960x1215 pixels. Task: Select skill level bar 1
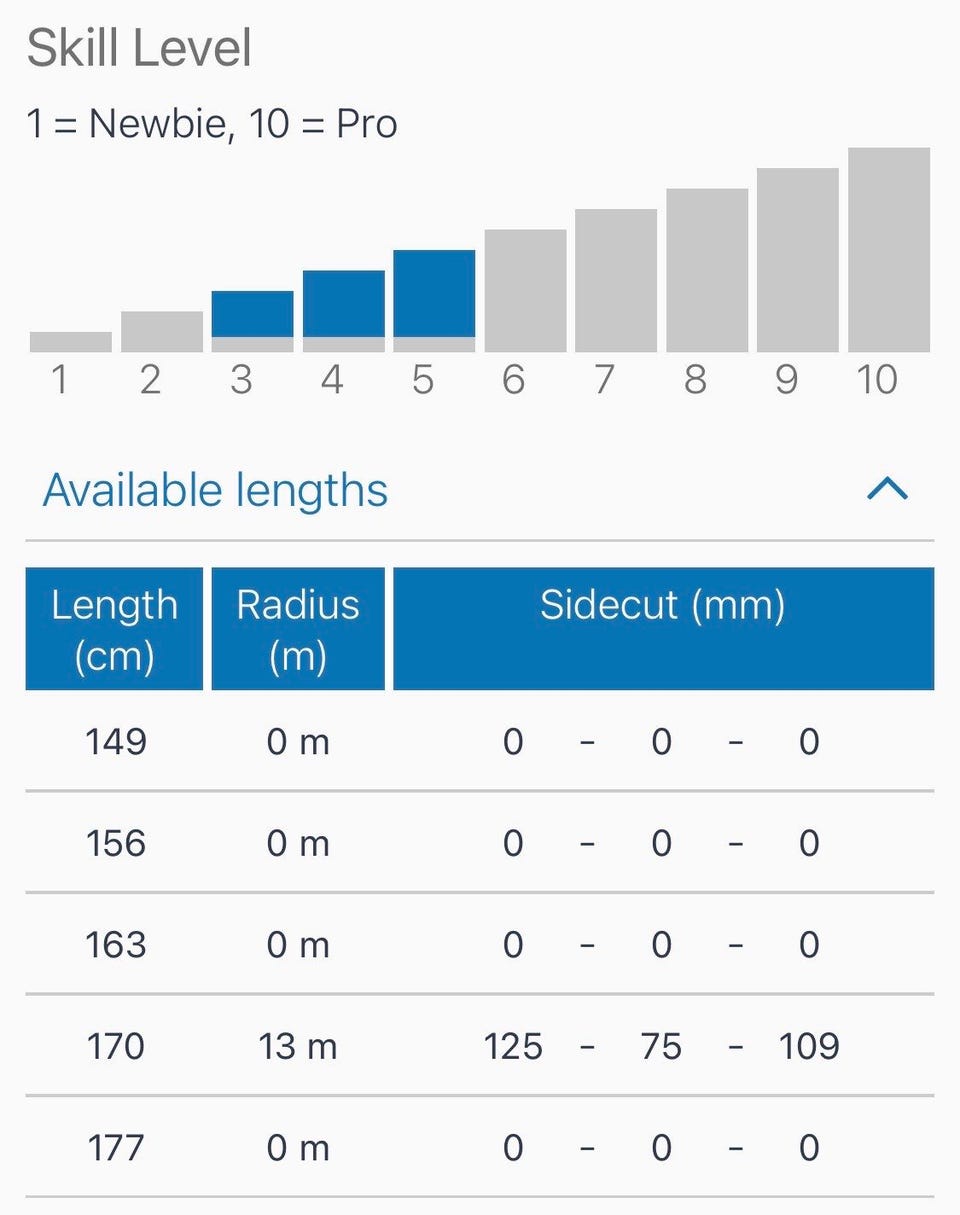(70, 342)
